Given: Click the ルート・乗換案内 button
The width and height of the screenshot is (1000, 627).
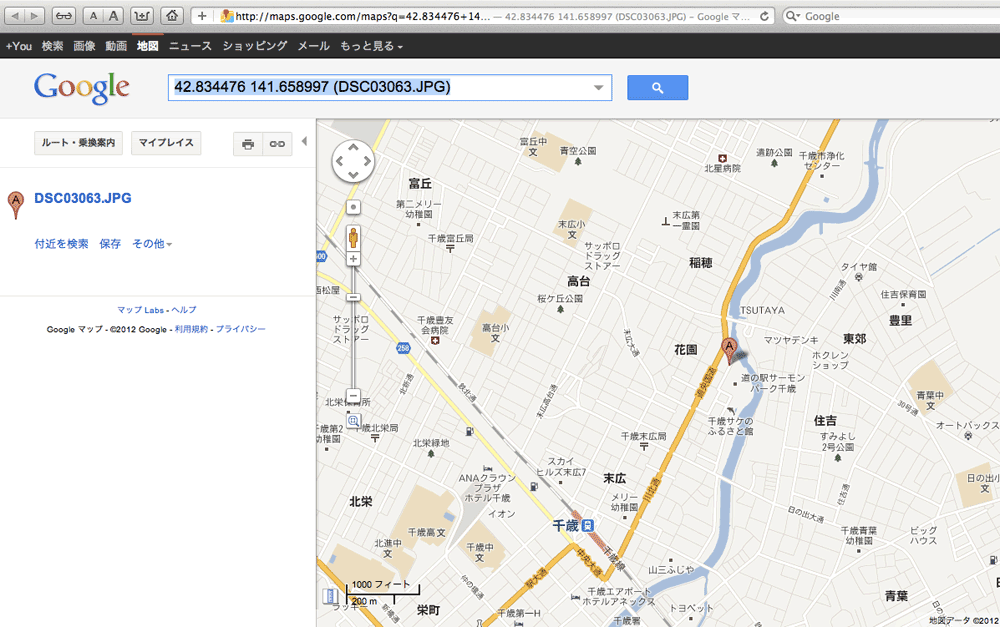Looking at the screenshot, I should tap(78, 143).
